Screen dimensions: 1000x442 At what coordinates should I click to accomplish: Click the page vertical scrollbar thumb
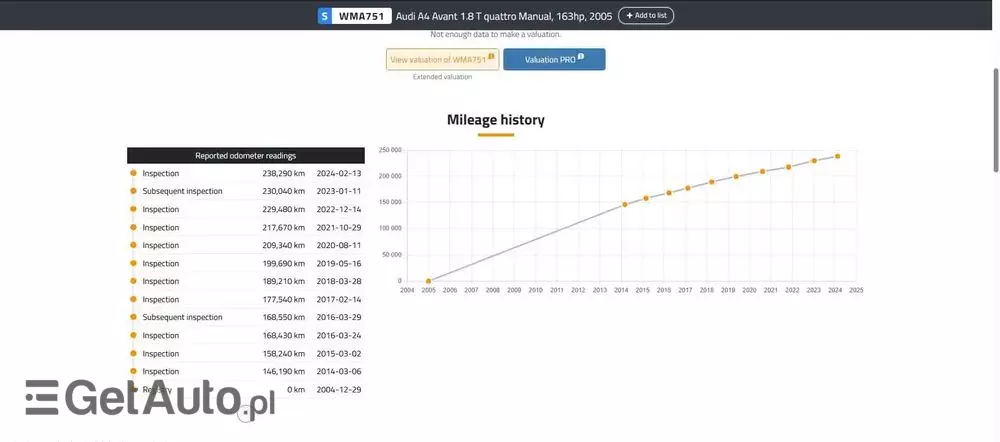pyautogui.click(x=994, y=120)
